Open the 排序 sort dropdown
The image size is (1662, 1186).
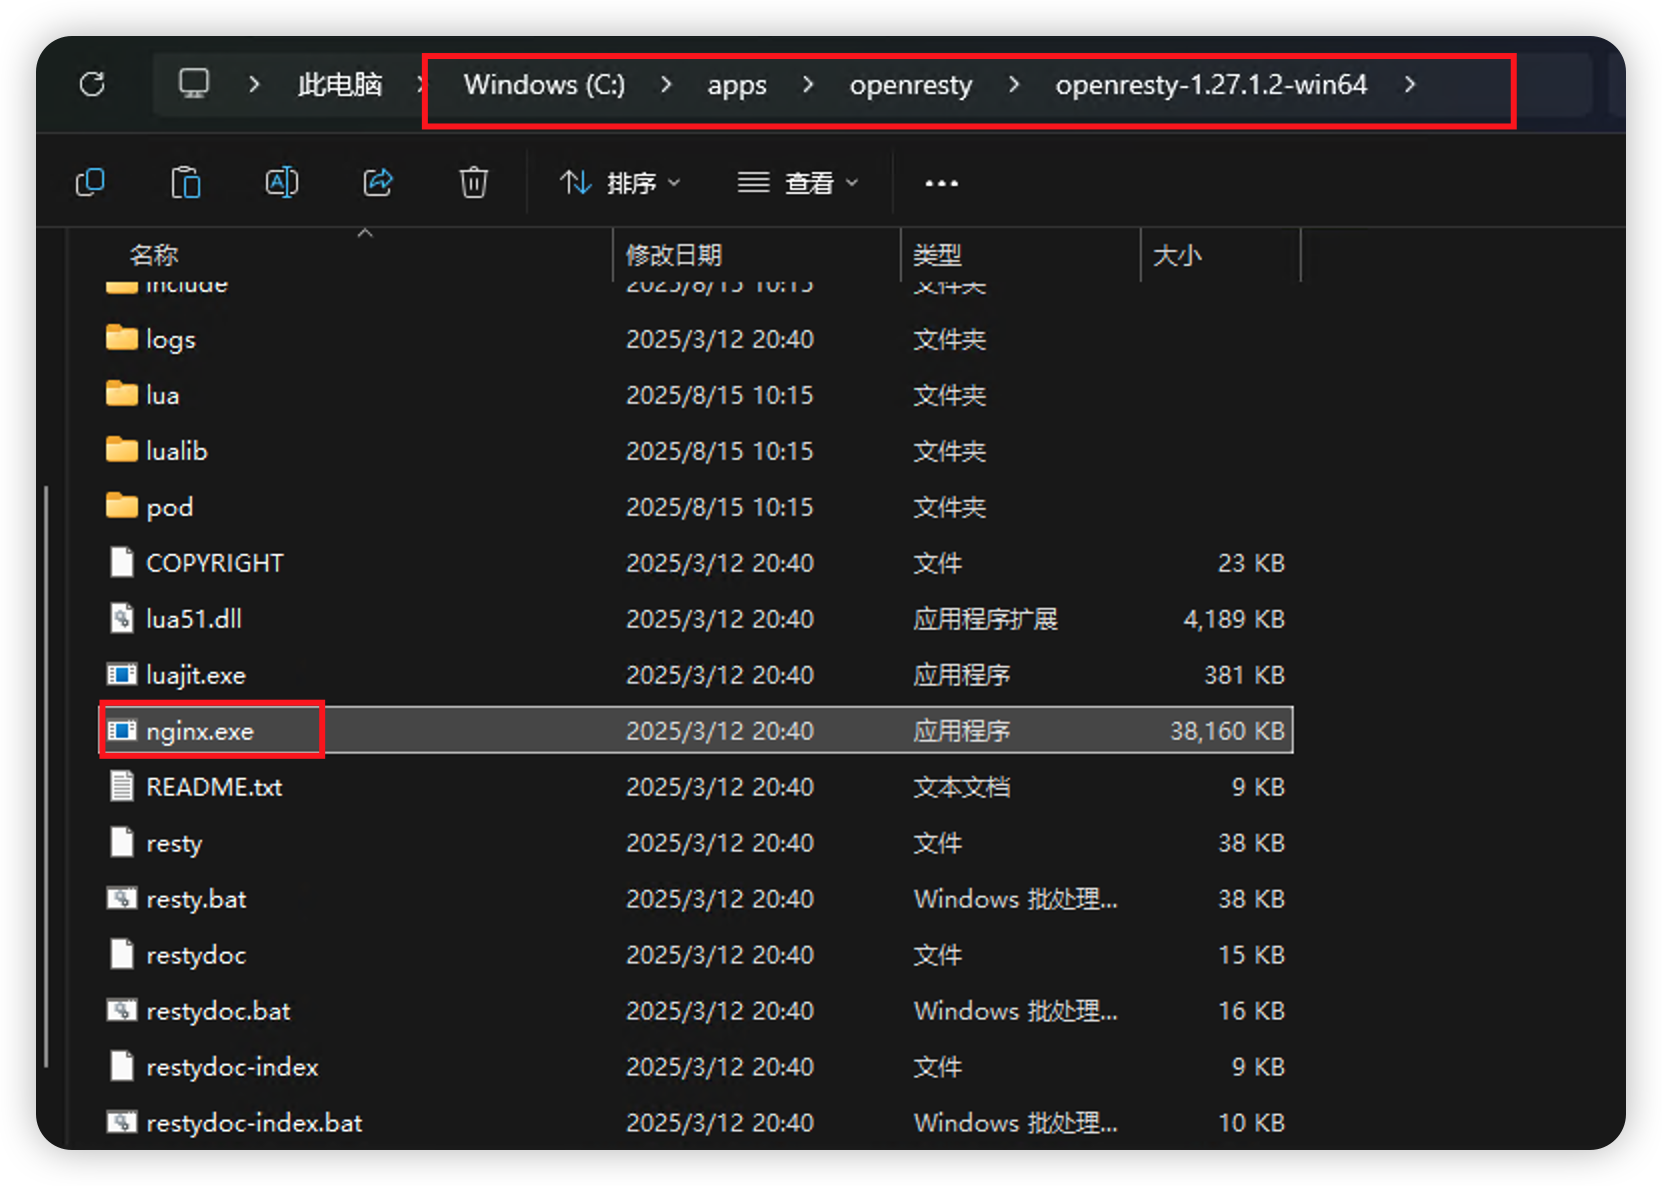pos(620,183)
